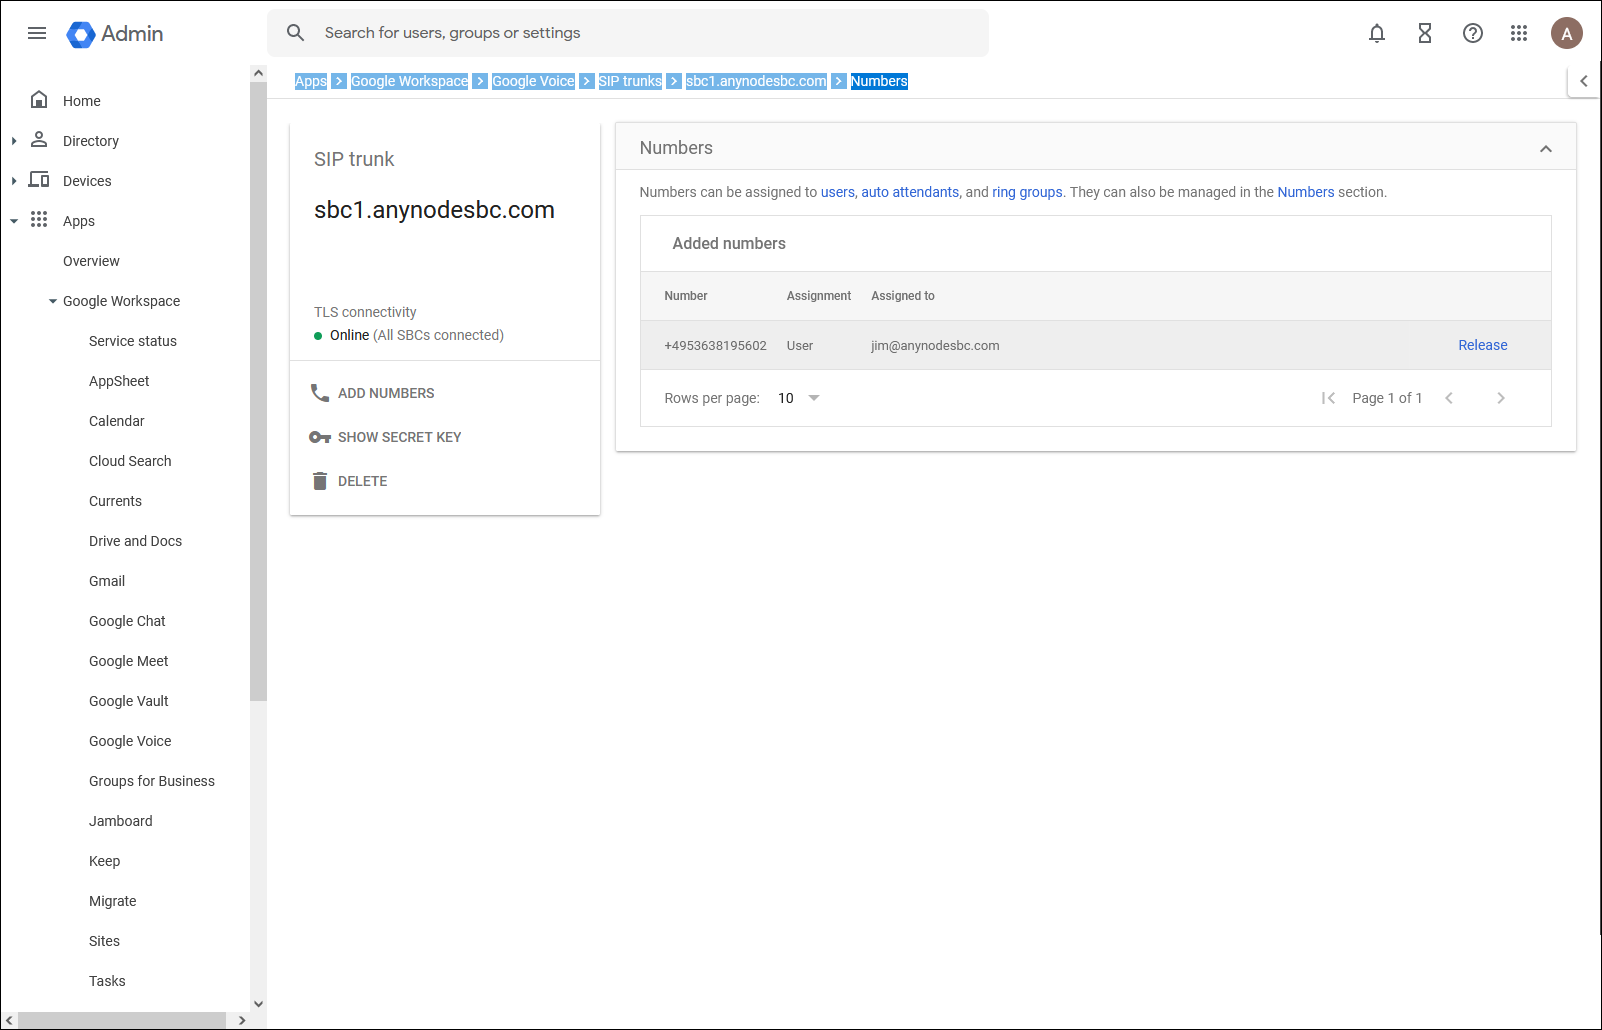Open Groups for Business in sidebar
Viewport: 1602px width, 1030px height.
152,781
